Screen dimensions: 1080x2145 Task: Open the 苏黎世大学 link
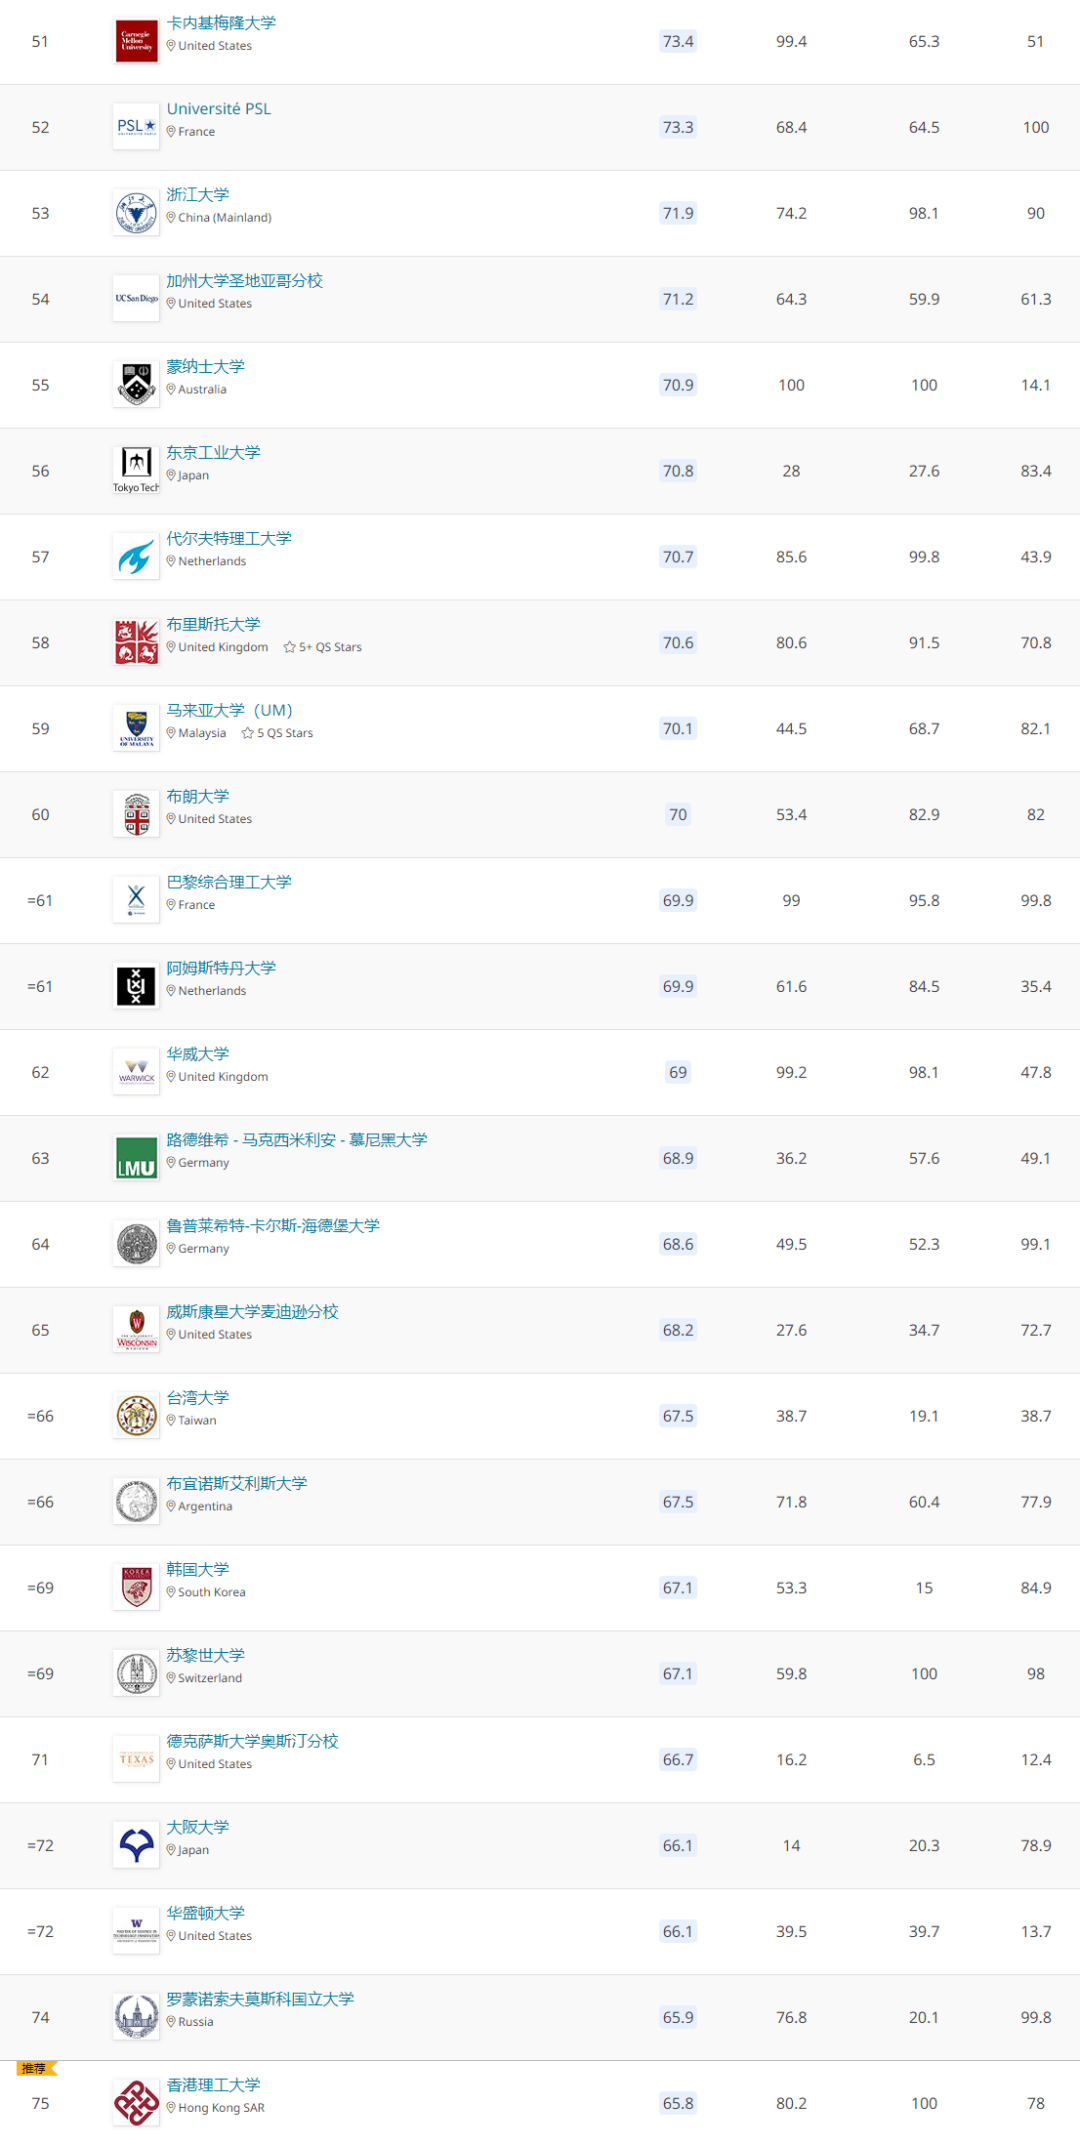pos(206,1655)
